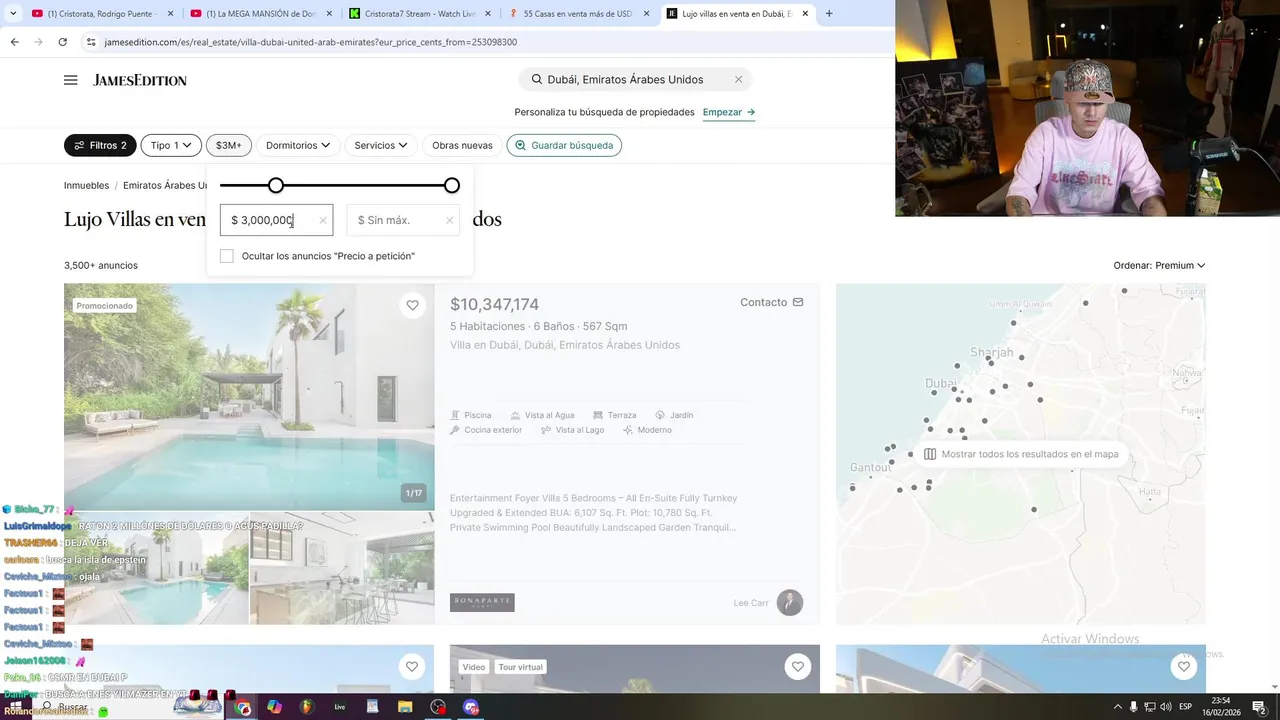The image size is (1280, 720).
Task: Open the notification center icon
Action: 1259,707
